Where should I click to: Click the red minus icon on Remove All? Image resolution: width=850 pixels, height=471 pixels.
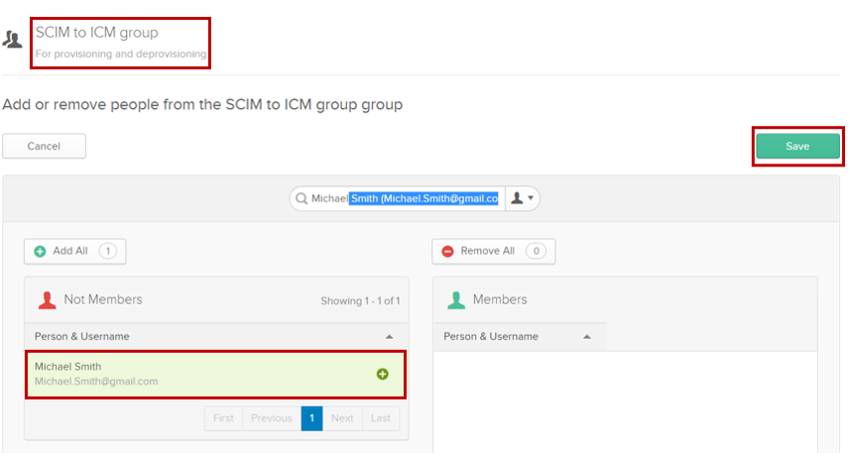pyautogui.click(x=448, y=251)
